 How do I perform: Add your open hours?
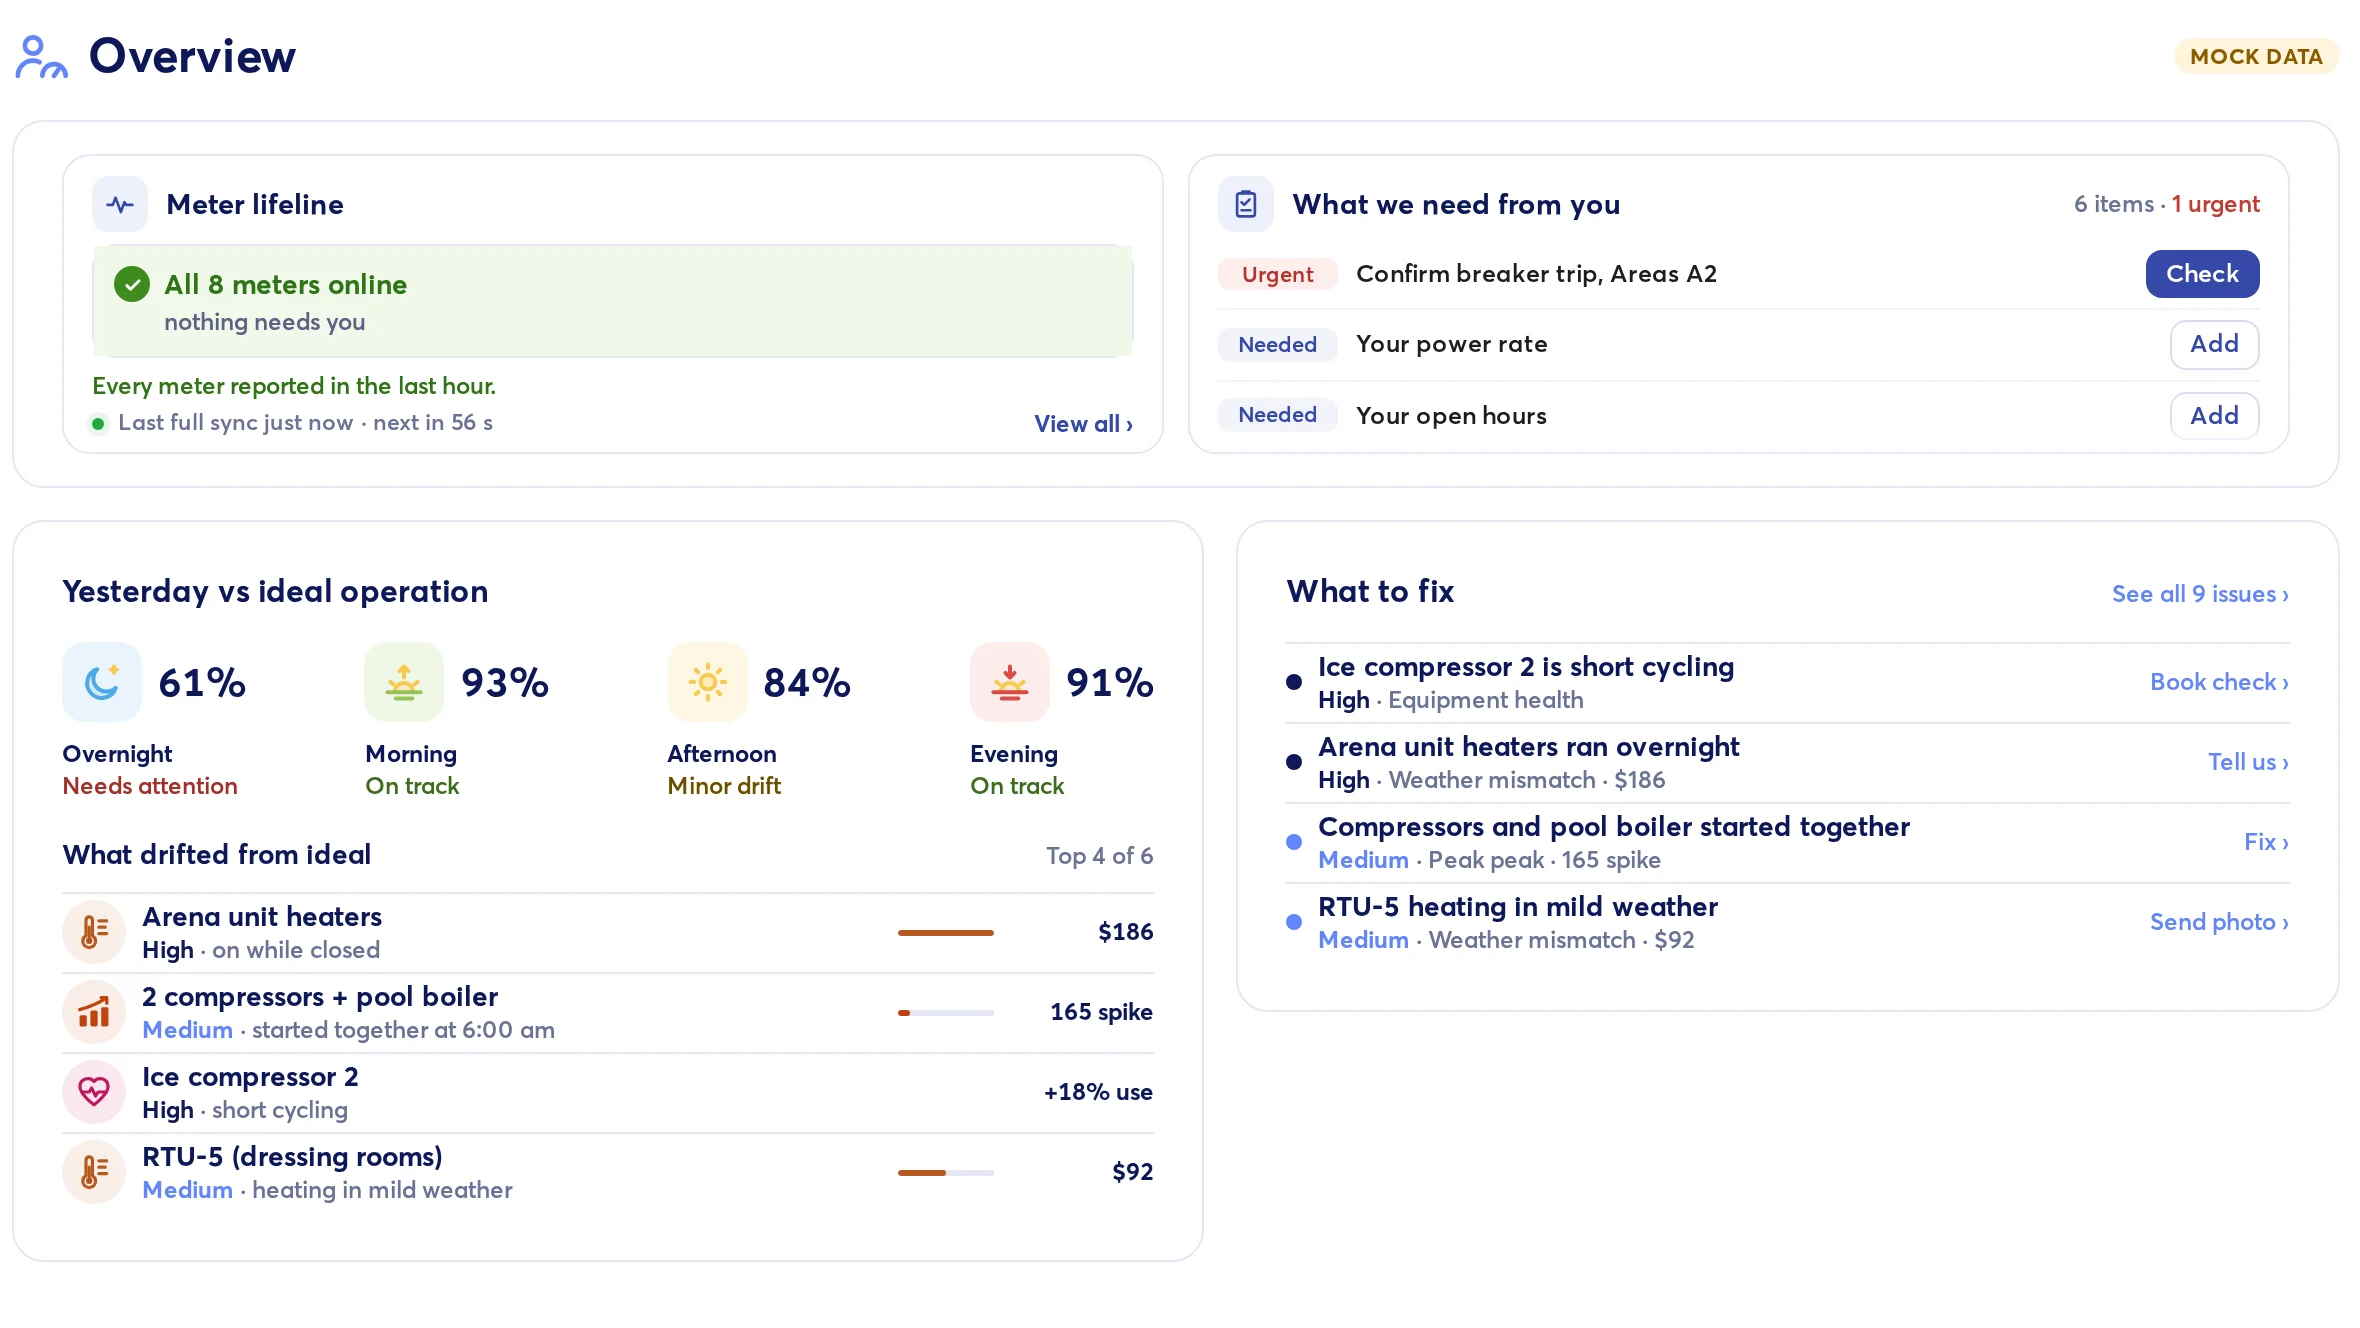[x=2214, y=416]
